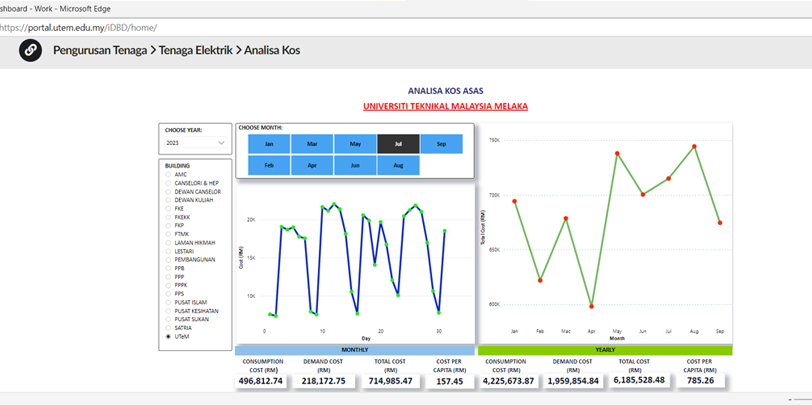Select the Sep month tile
Viewport: 812px width, 405px height.
pos(441,144)
